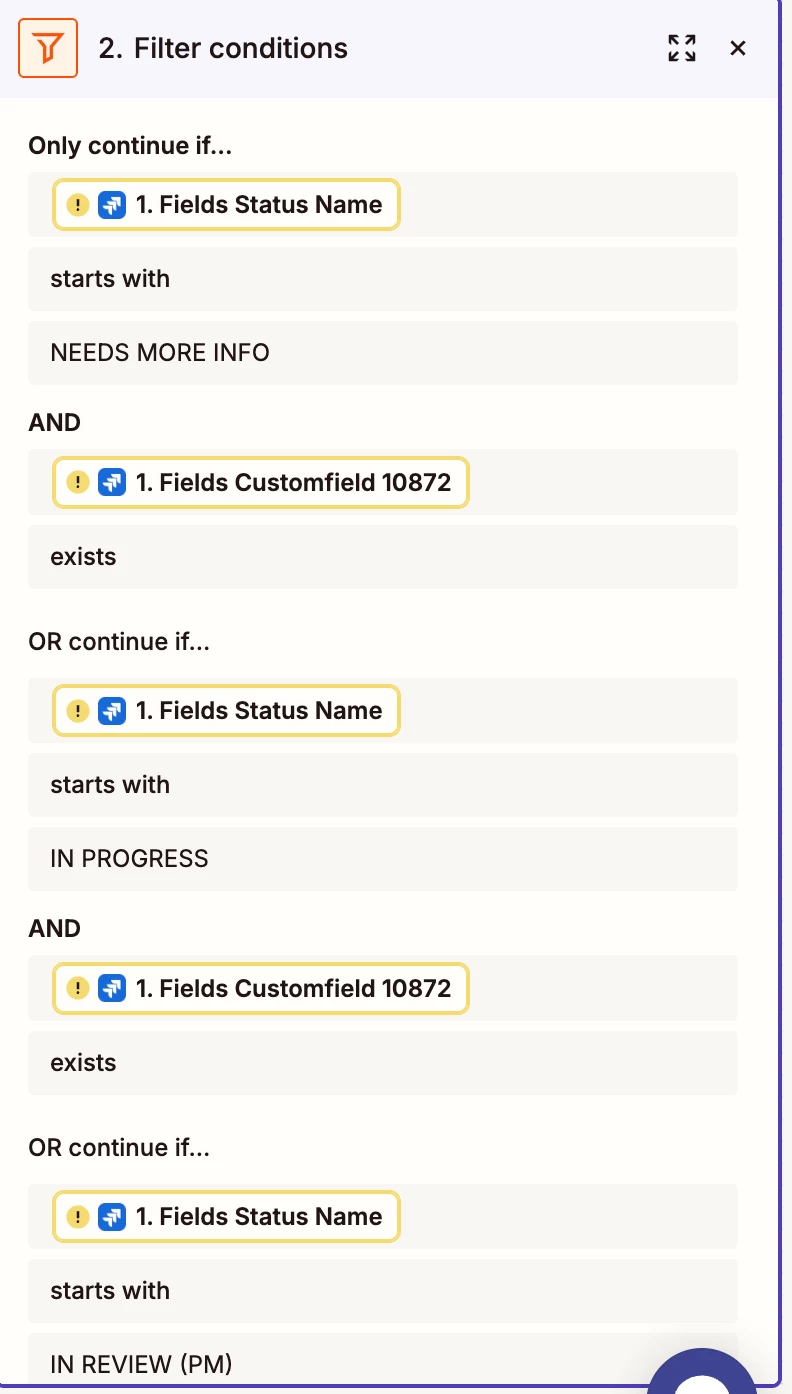Image resolution: width=792 pixels, height=1394 pixels.
Task: Click the warning icon on the first Status Name pill
Action: coord(78,205)
